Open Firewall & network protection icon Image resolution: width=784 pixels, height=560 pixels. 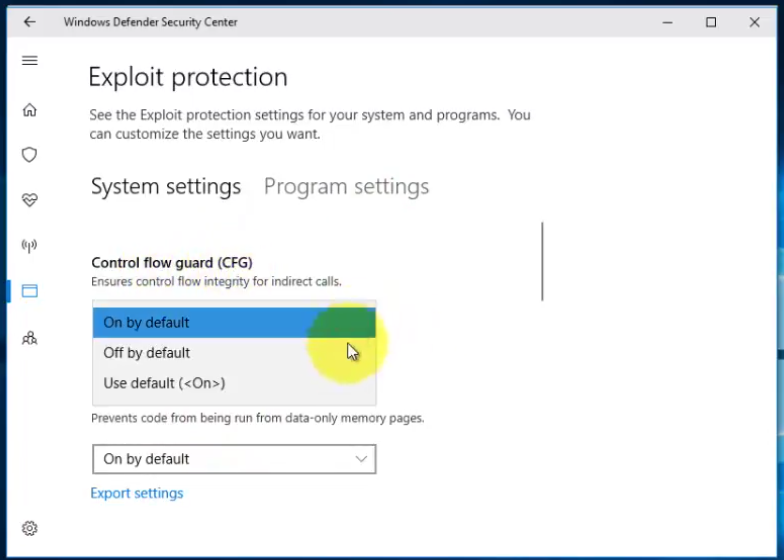click(x=30, y=245)
